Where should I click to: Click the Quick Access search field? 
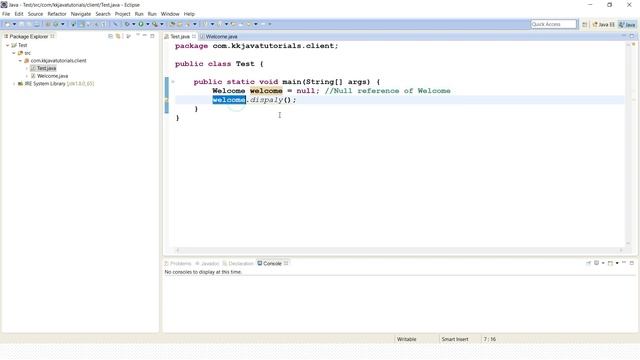point(553,24)
